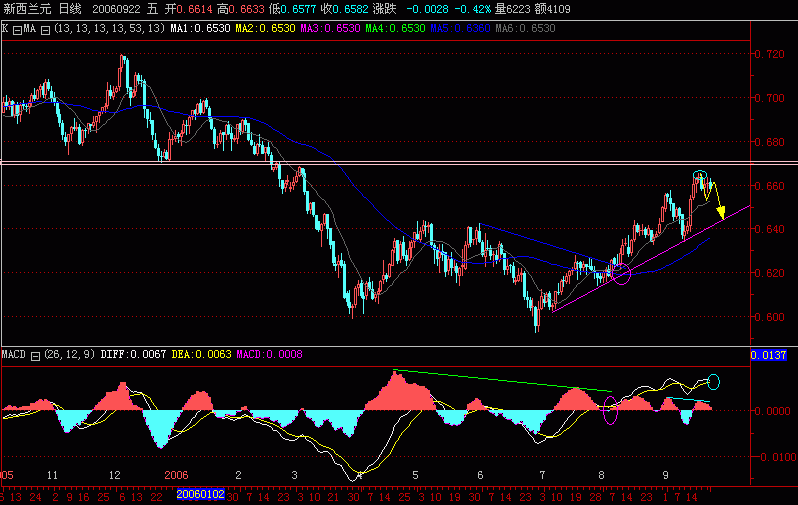The width and height of the screenshot is (798, 505).
Task: Click the highlighted 0.0137 axis value
Action: click(768, 355)
